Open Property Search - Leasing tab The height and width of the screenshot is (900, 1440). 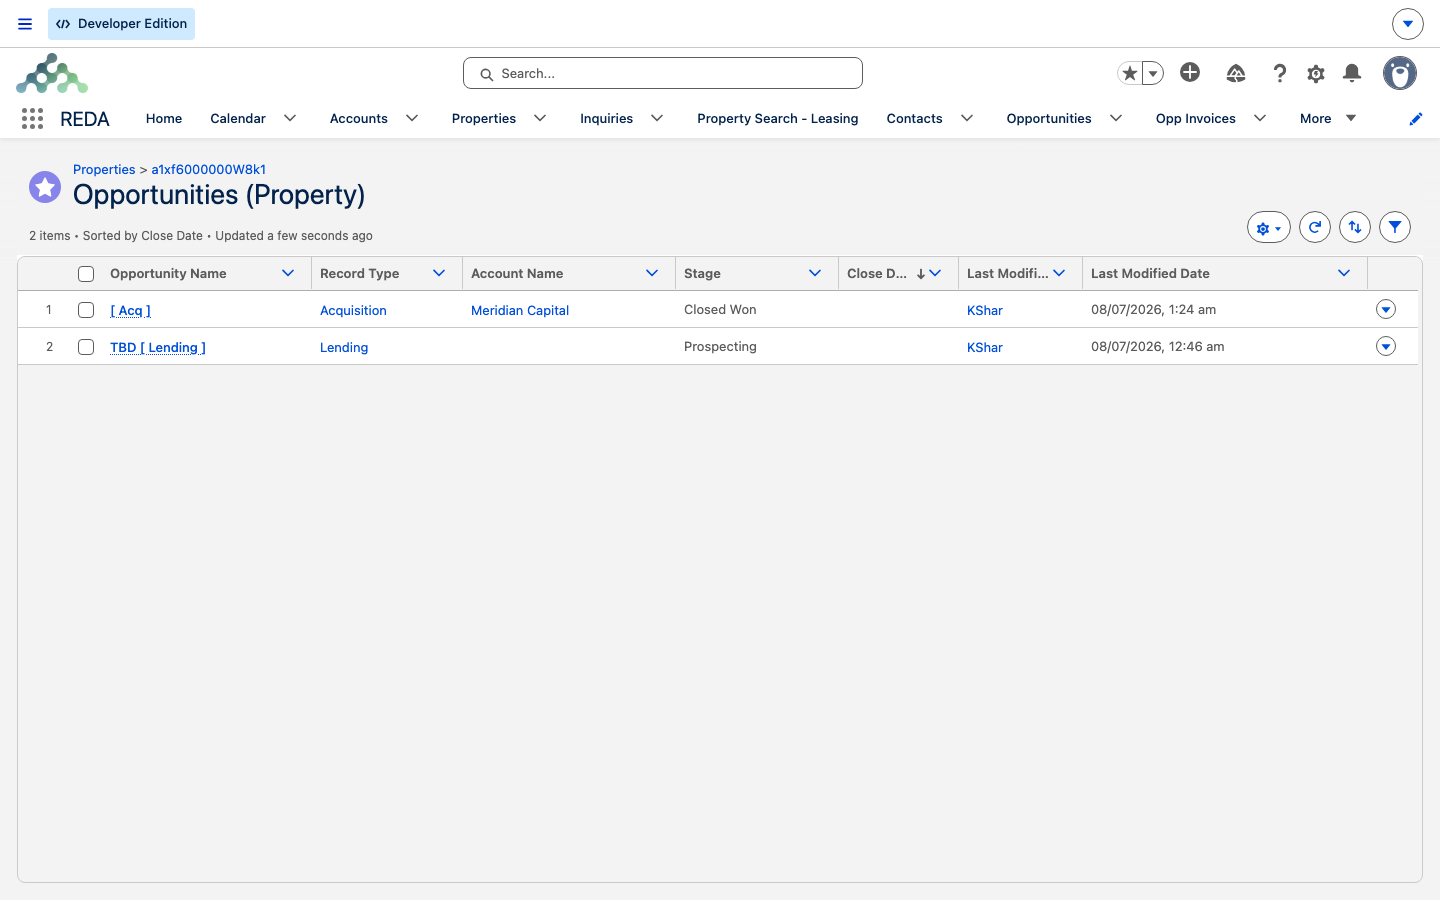(778, 118)
